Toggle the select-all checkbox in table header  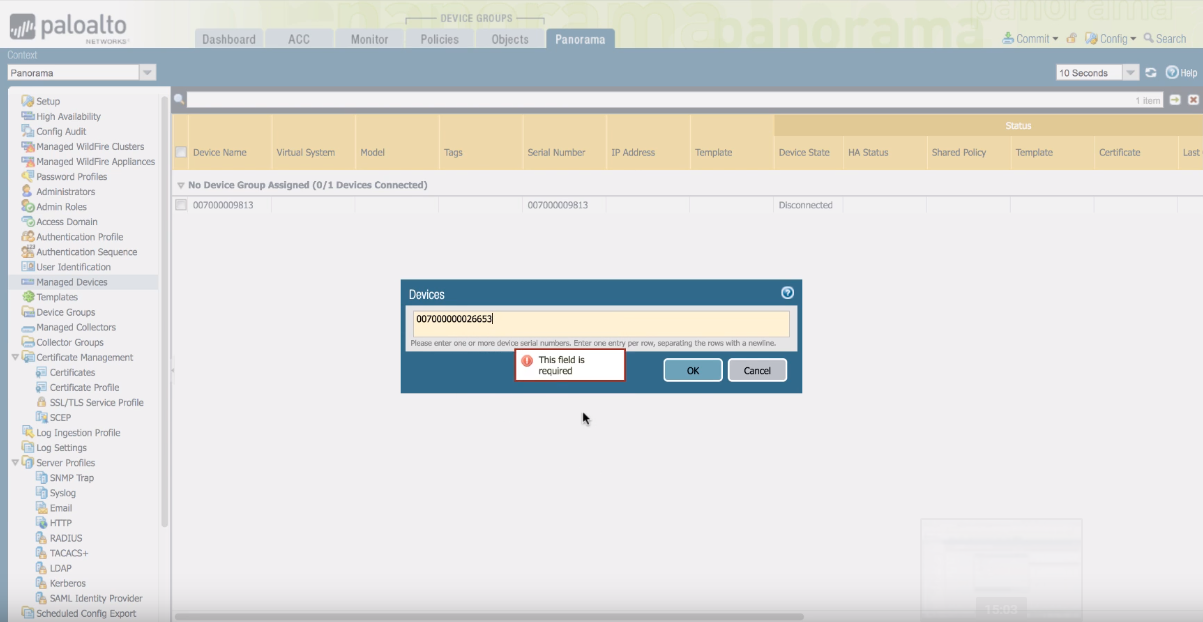[181, 153]
